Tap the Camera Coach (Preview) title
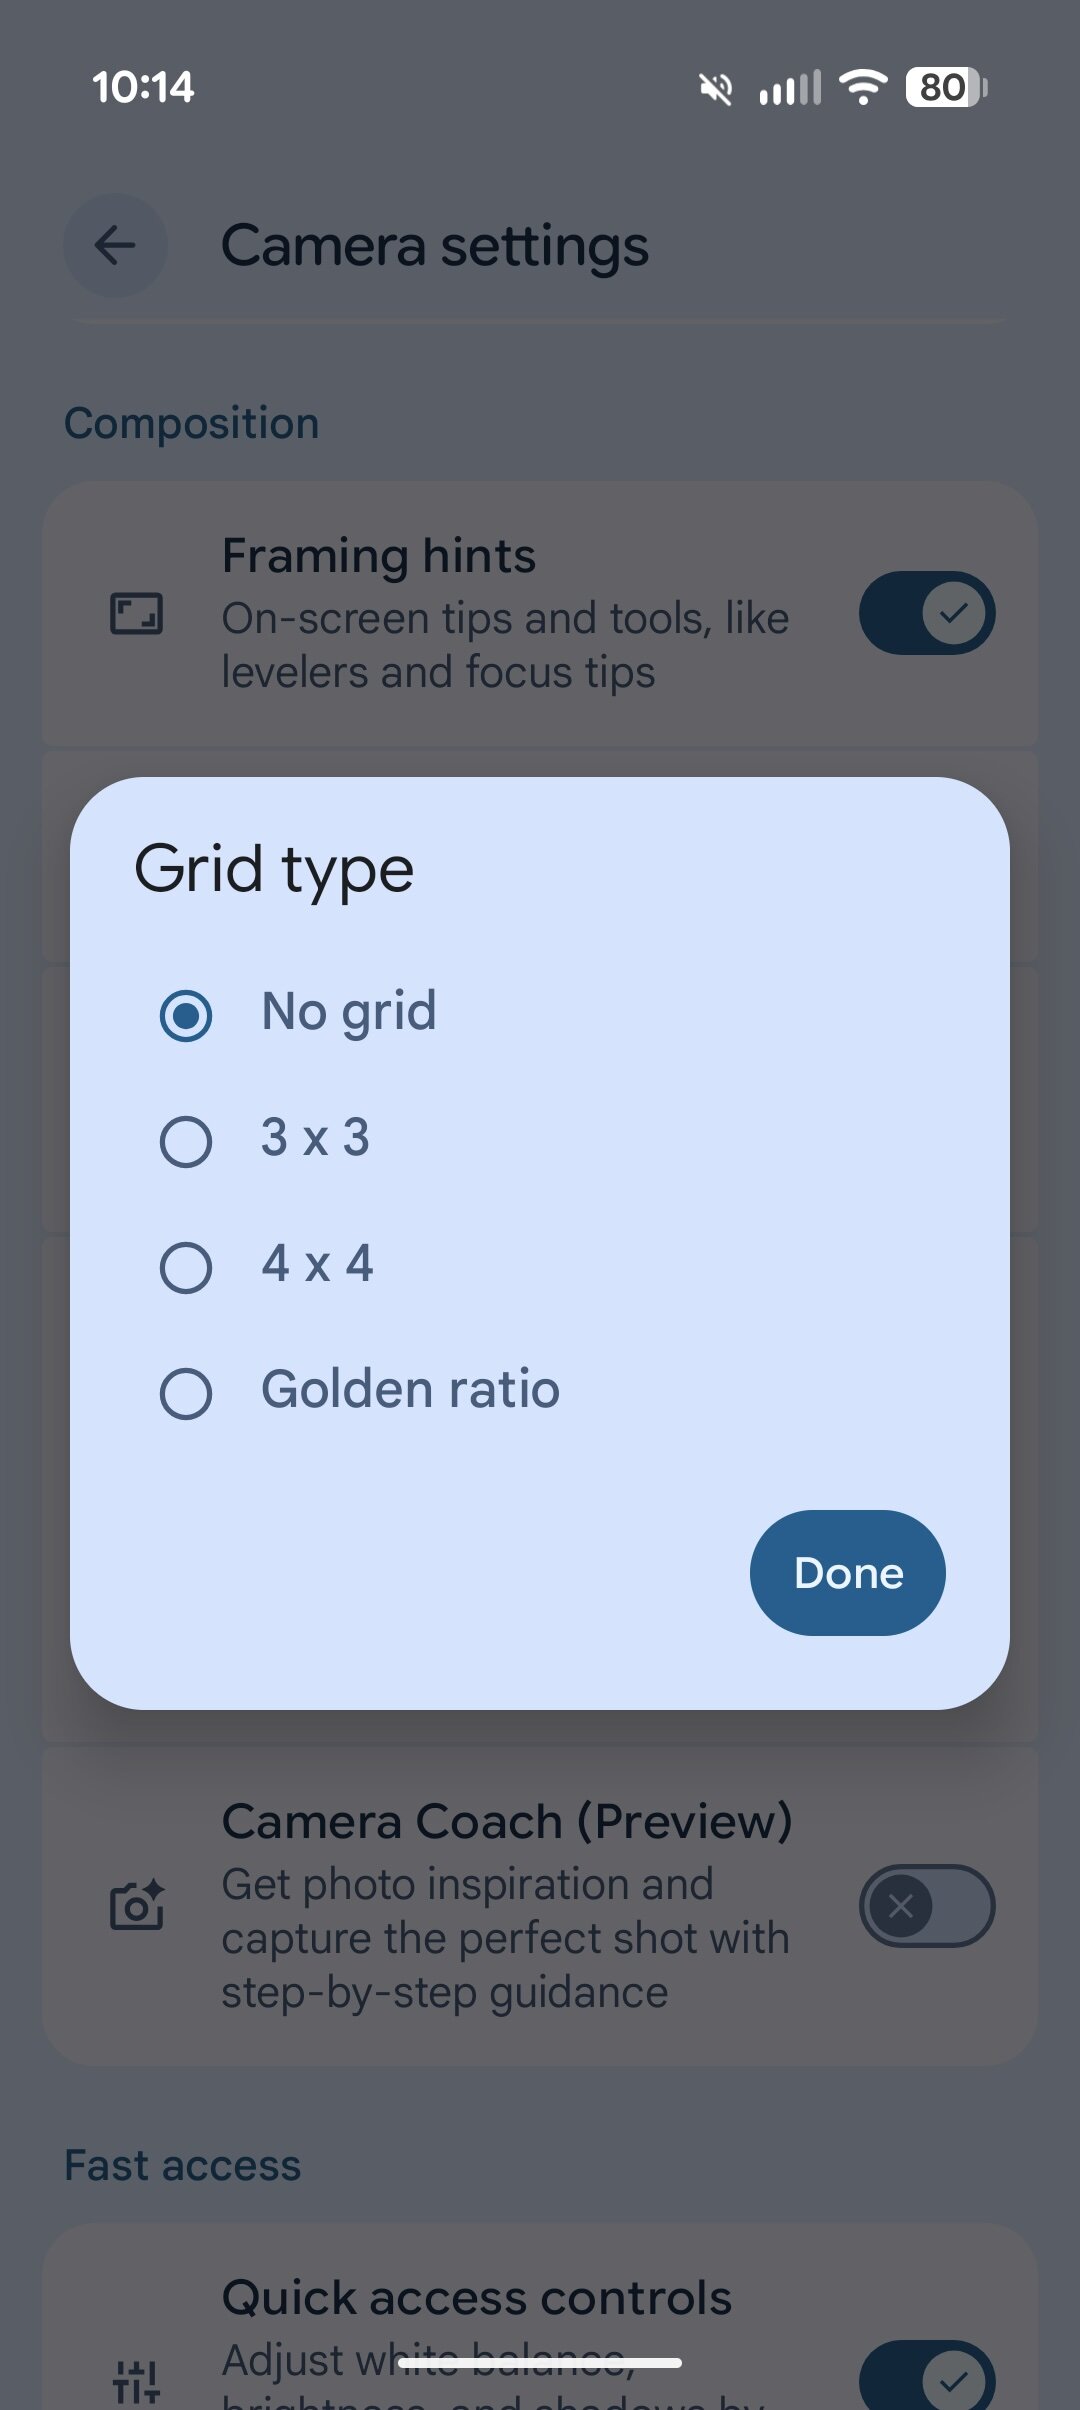Image resolution: width=1080 pixels, height=2410 pixels. coord(506,1821)
